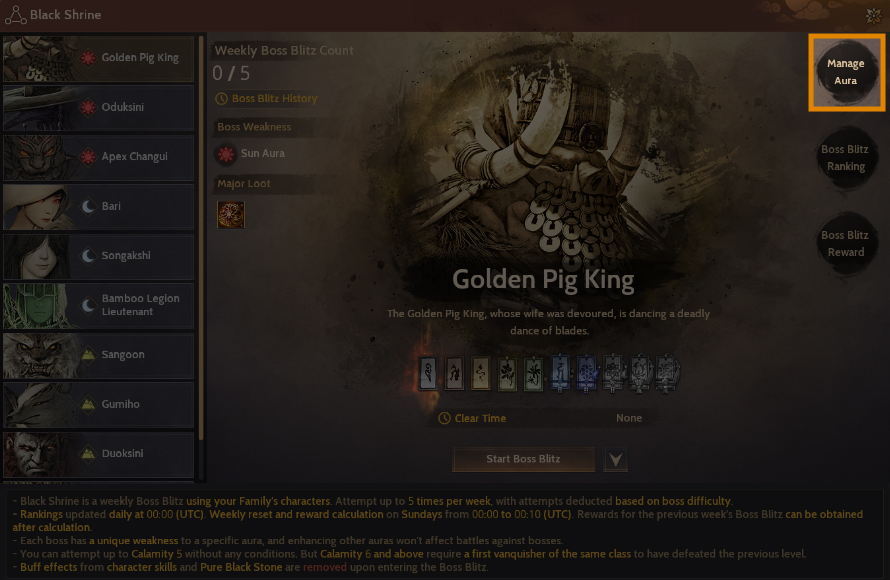The image size is (890, 580).
Task: Select Bari from the boss list
Action: click(99, 207)
